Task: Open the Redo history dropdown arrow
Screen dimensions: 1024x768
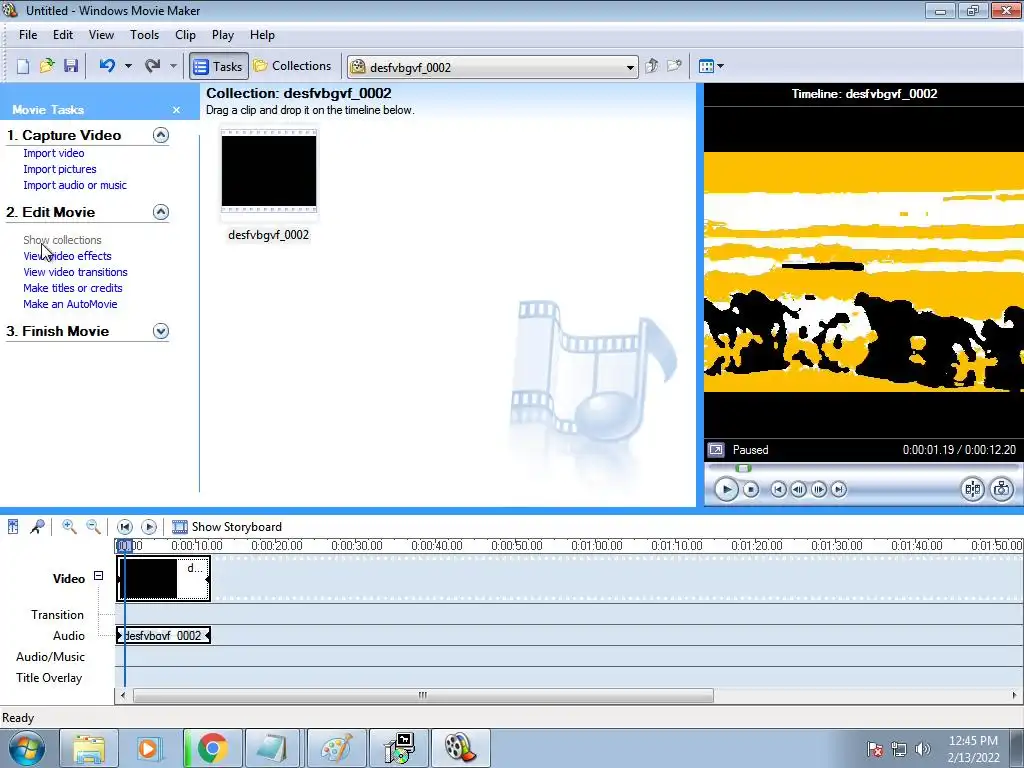Action: (x=173, y=66)
